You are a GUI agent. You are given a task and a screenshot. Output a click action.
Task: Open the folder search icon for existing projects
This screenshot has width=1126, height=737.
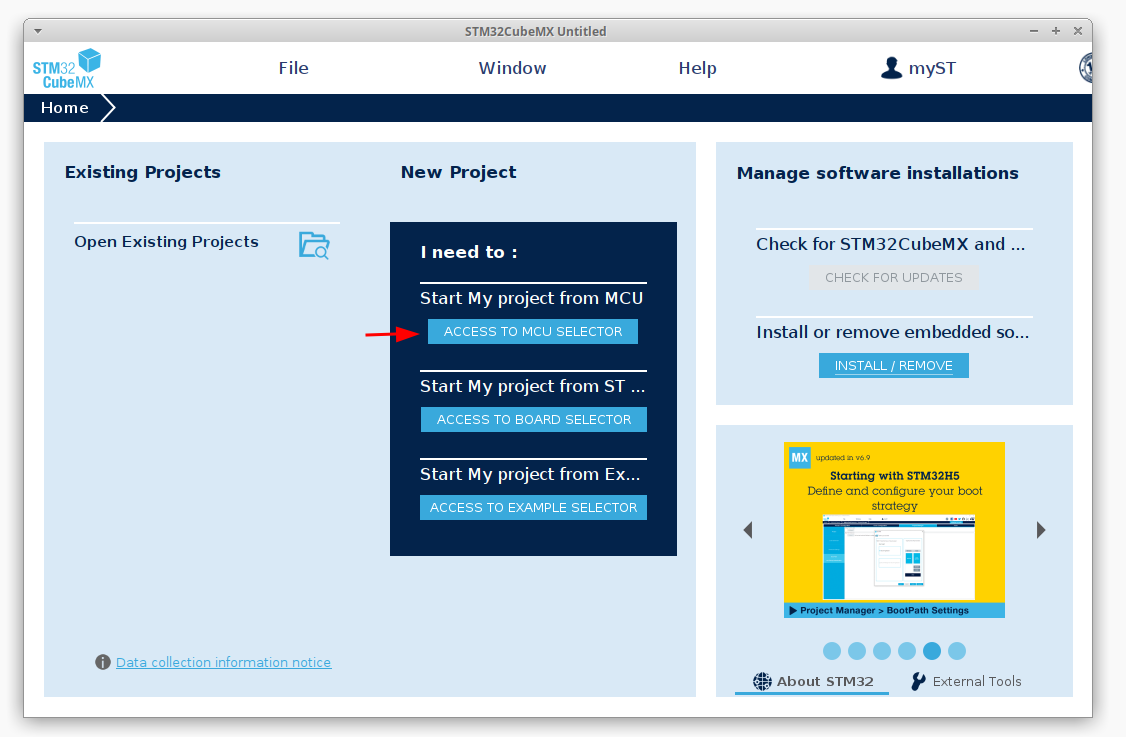pyautogui.click(x=314, y=246)
